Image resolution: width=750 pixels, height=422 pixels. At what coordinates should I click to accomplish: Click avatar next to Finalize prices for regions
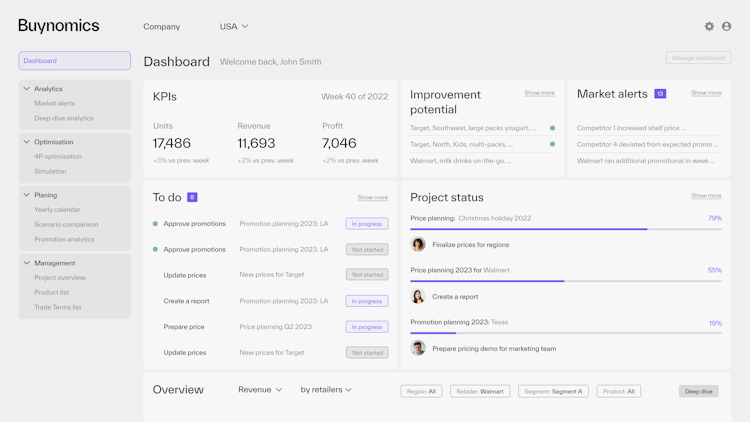tap(418, 245)
